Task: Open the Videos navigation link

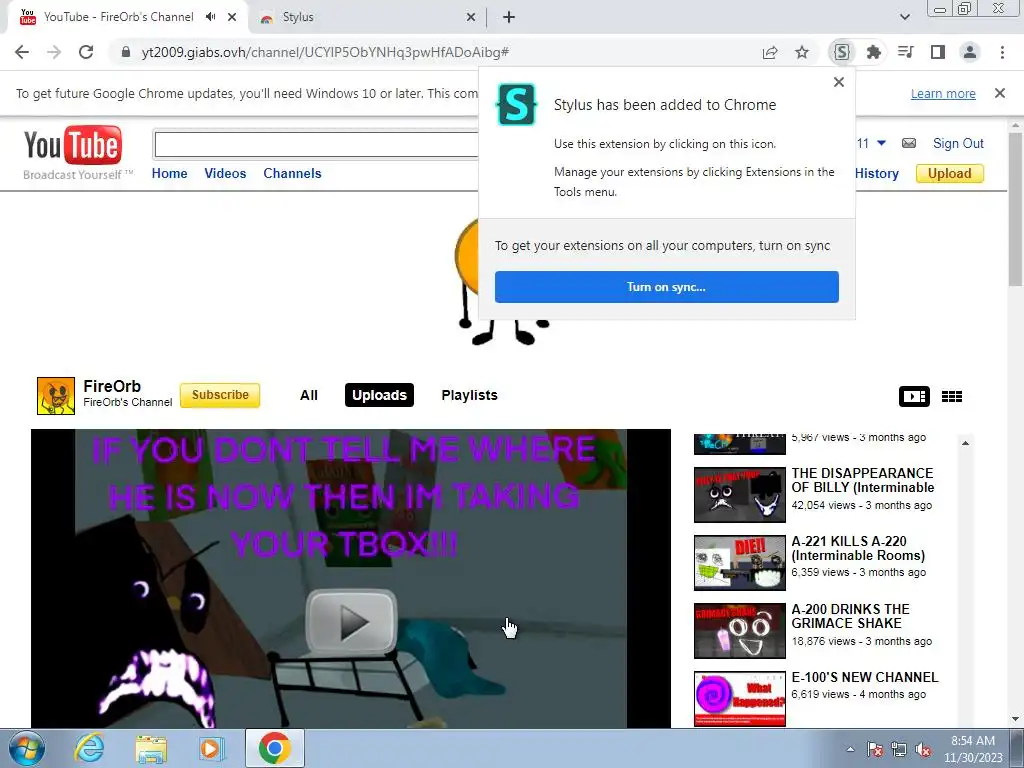Action: point(225,173)
